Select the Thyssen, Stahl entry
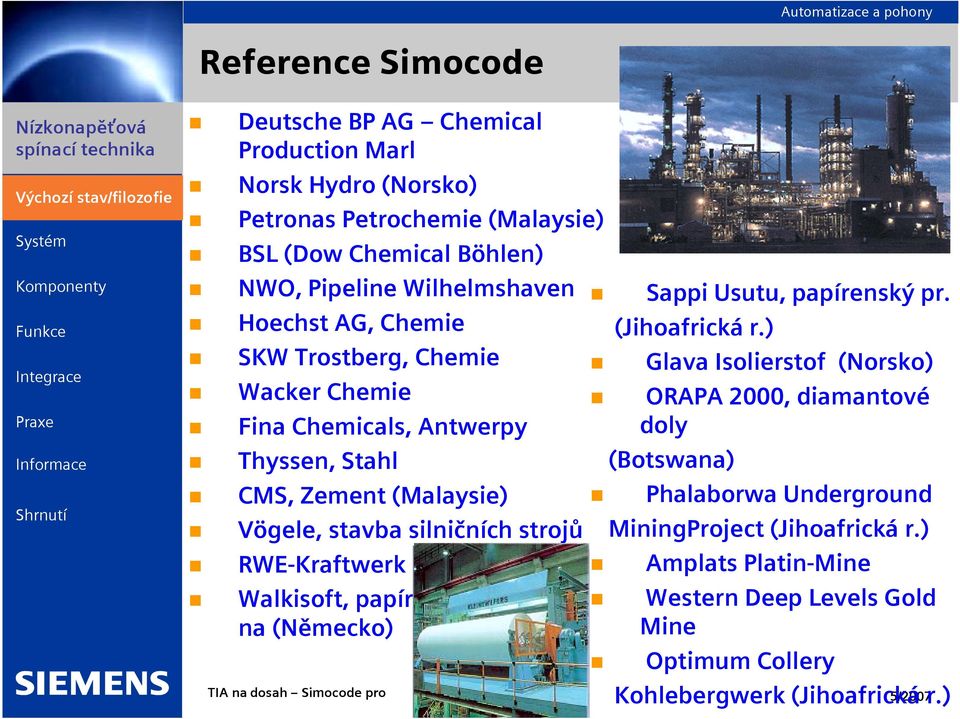The image size is (960, 719). (318, 461)
